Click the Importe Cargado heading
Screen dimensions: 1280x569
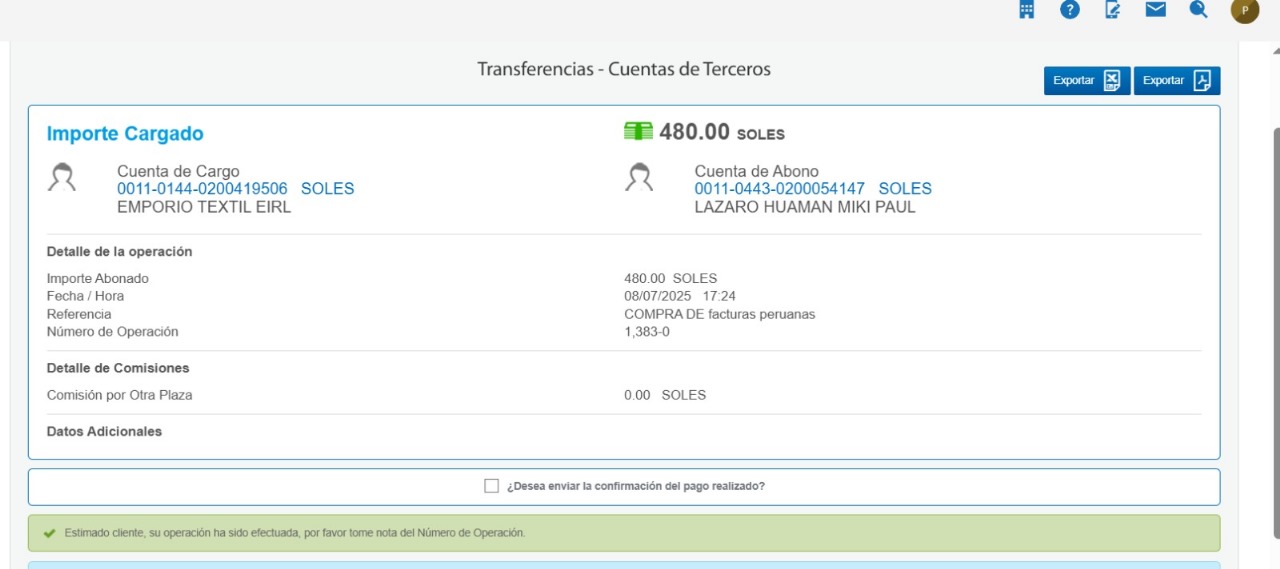[125, 134]
